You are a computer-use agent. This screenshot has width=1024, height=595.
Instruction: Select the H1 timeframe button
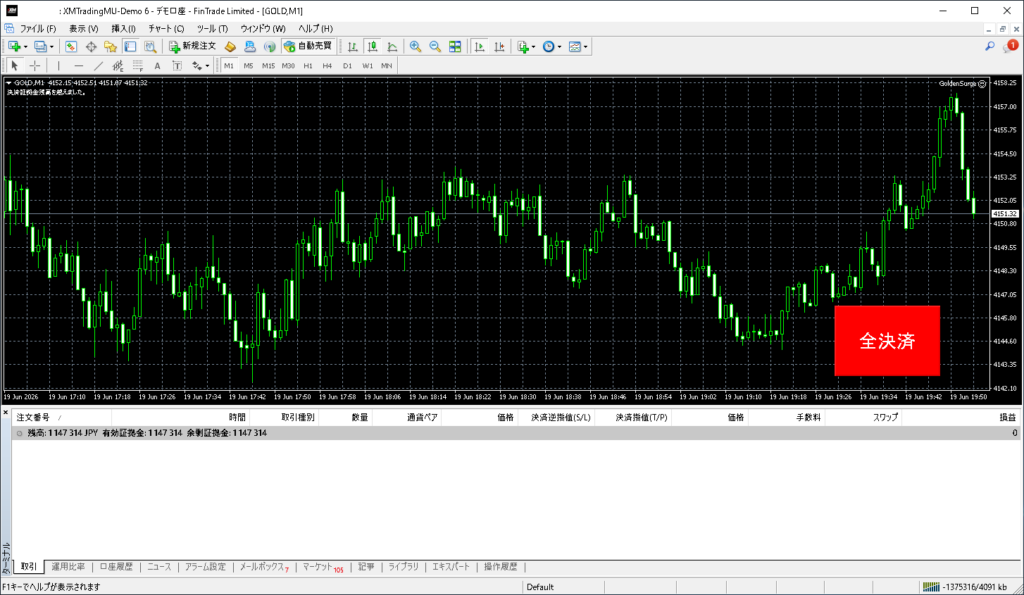click(x=308, y=65)
